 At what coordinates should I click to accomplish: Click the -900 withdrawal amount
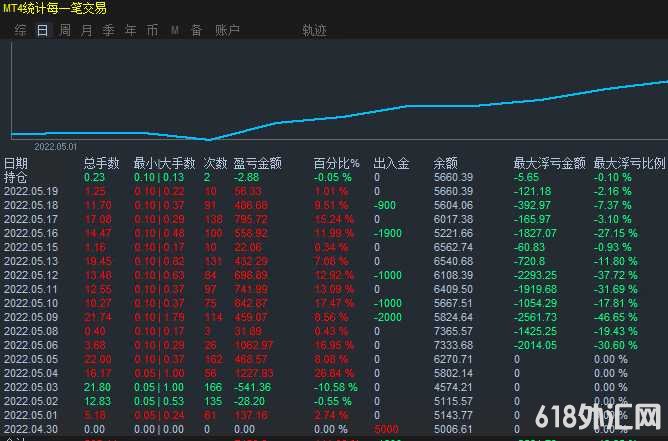tap(385, 205)
